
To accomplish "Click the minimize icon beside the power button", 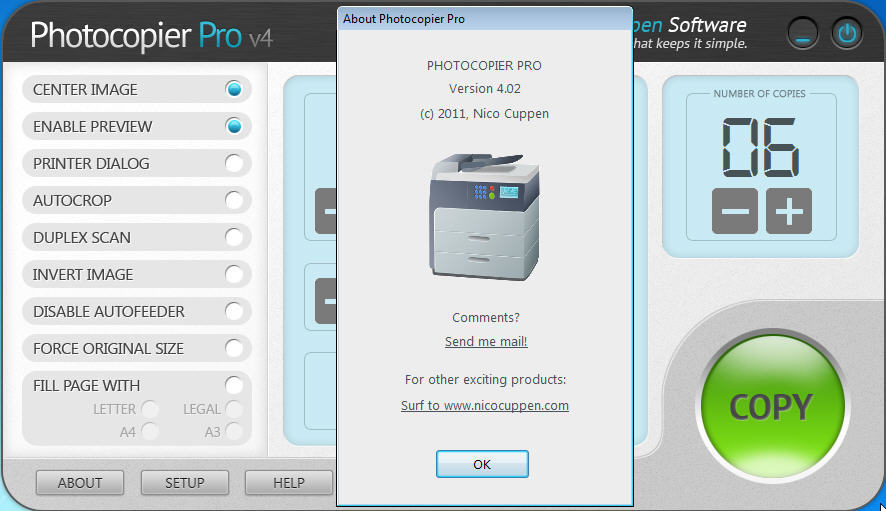I will coord(803,34).
